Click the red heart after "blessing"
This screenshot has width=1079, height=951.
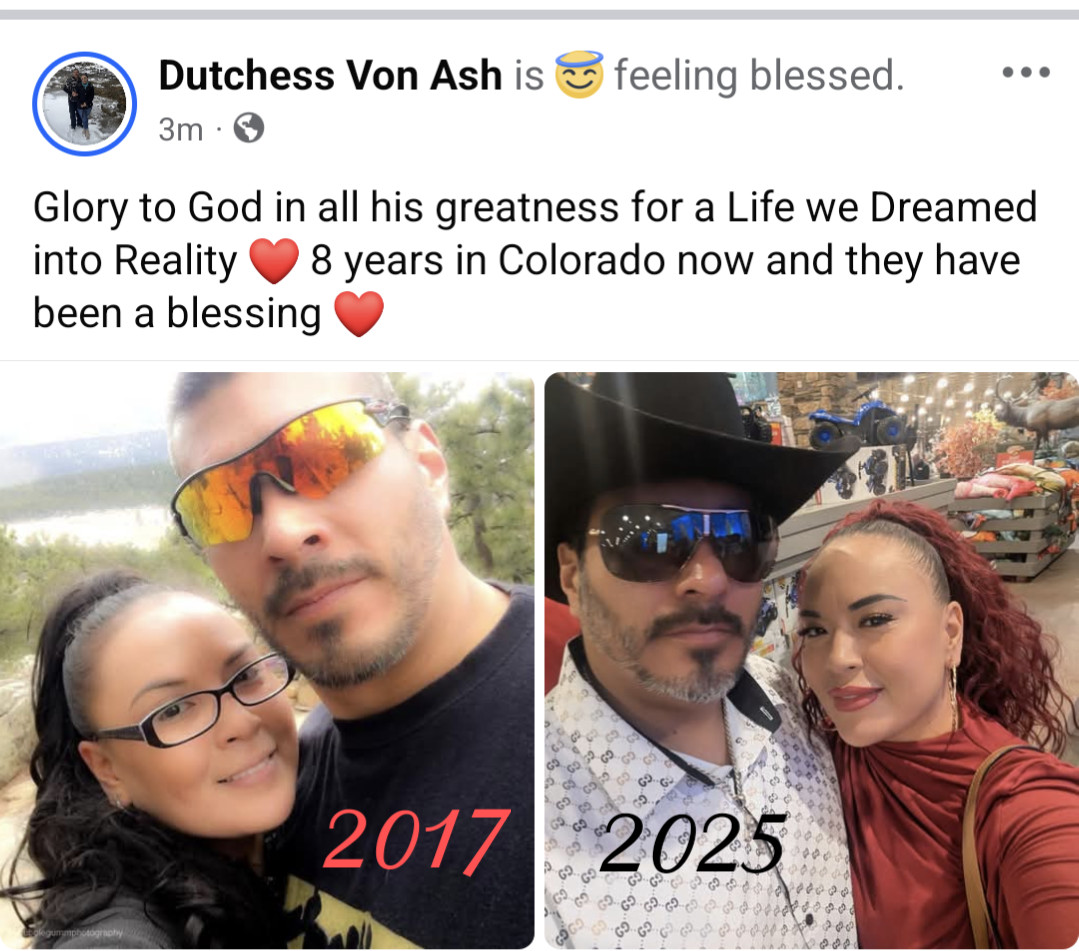(x=359, y=313)
